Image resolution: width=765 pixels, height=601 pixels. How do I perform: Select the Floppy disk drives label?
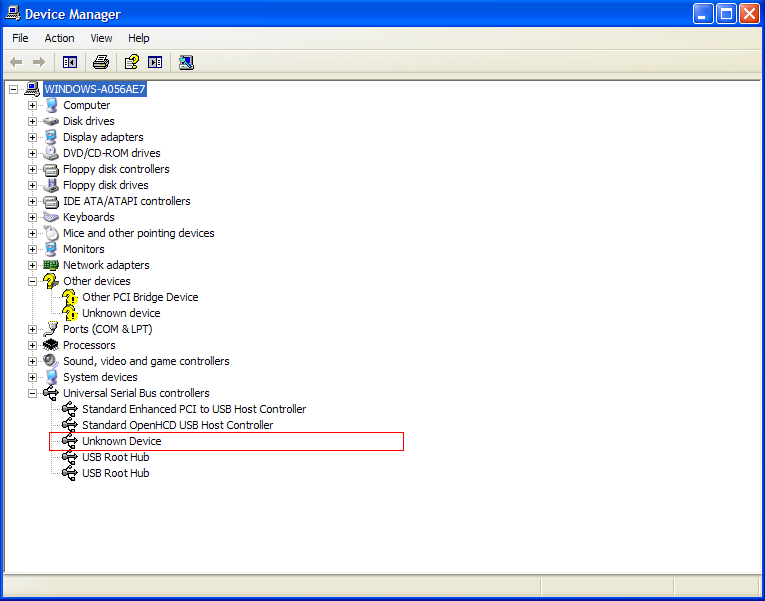coord(105,185)
